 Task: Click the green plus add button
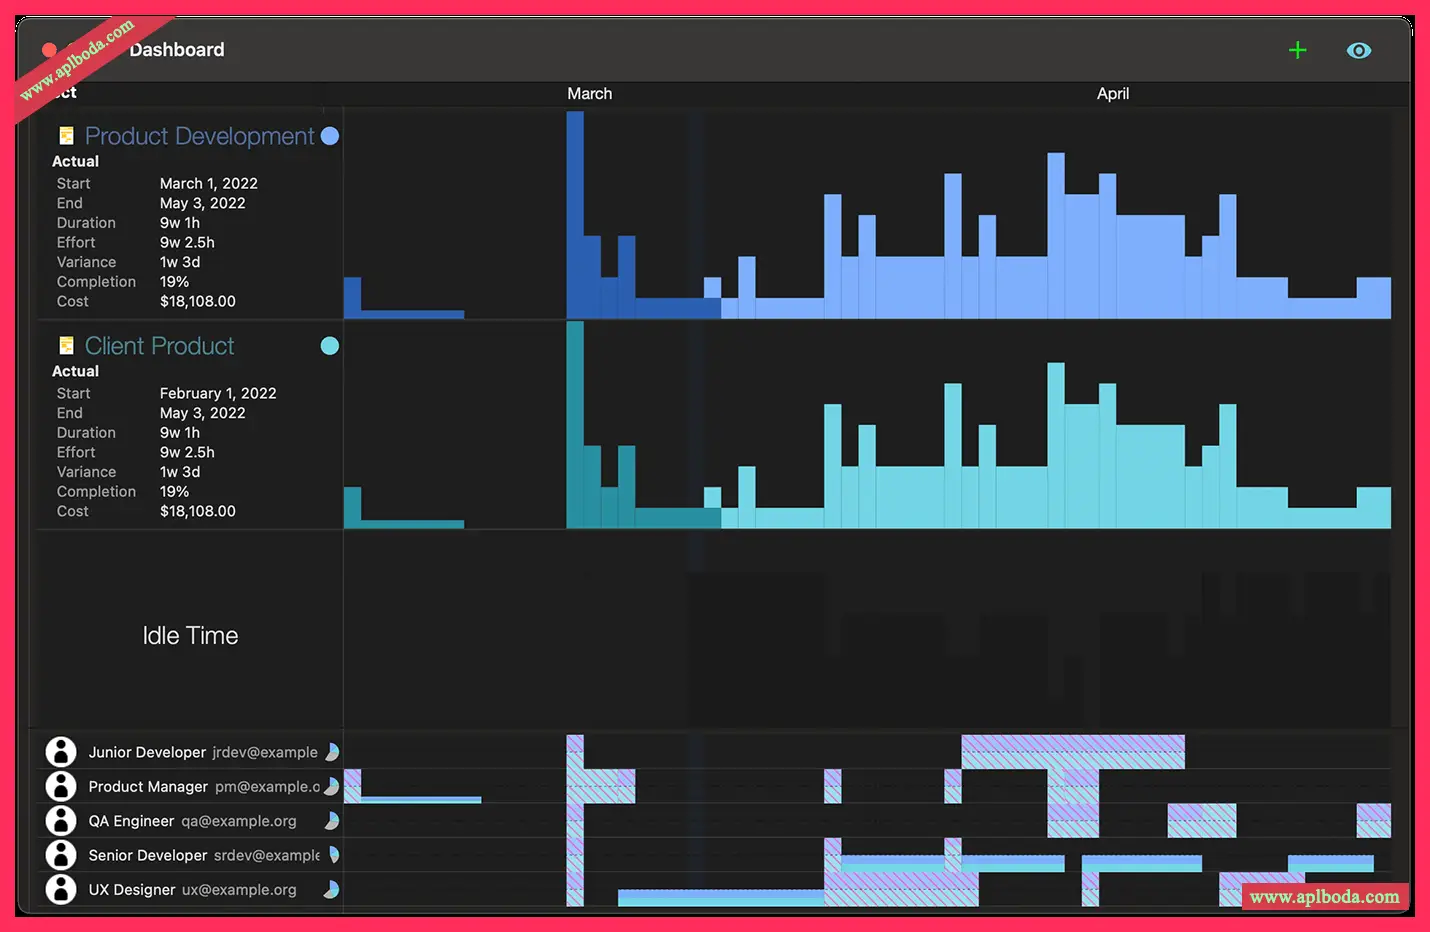(1297, 50)
